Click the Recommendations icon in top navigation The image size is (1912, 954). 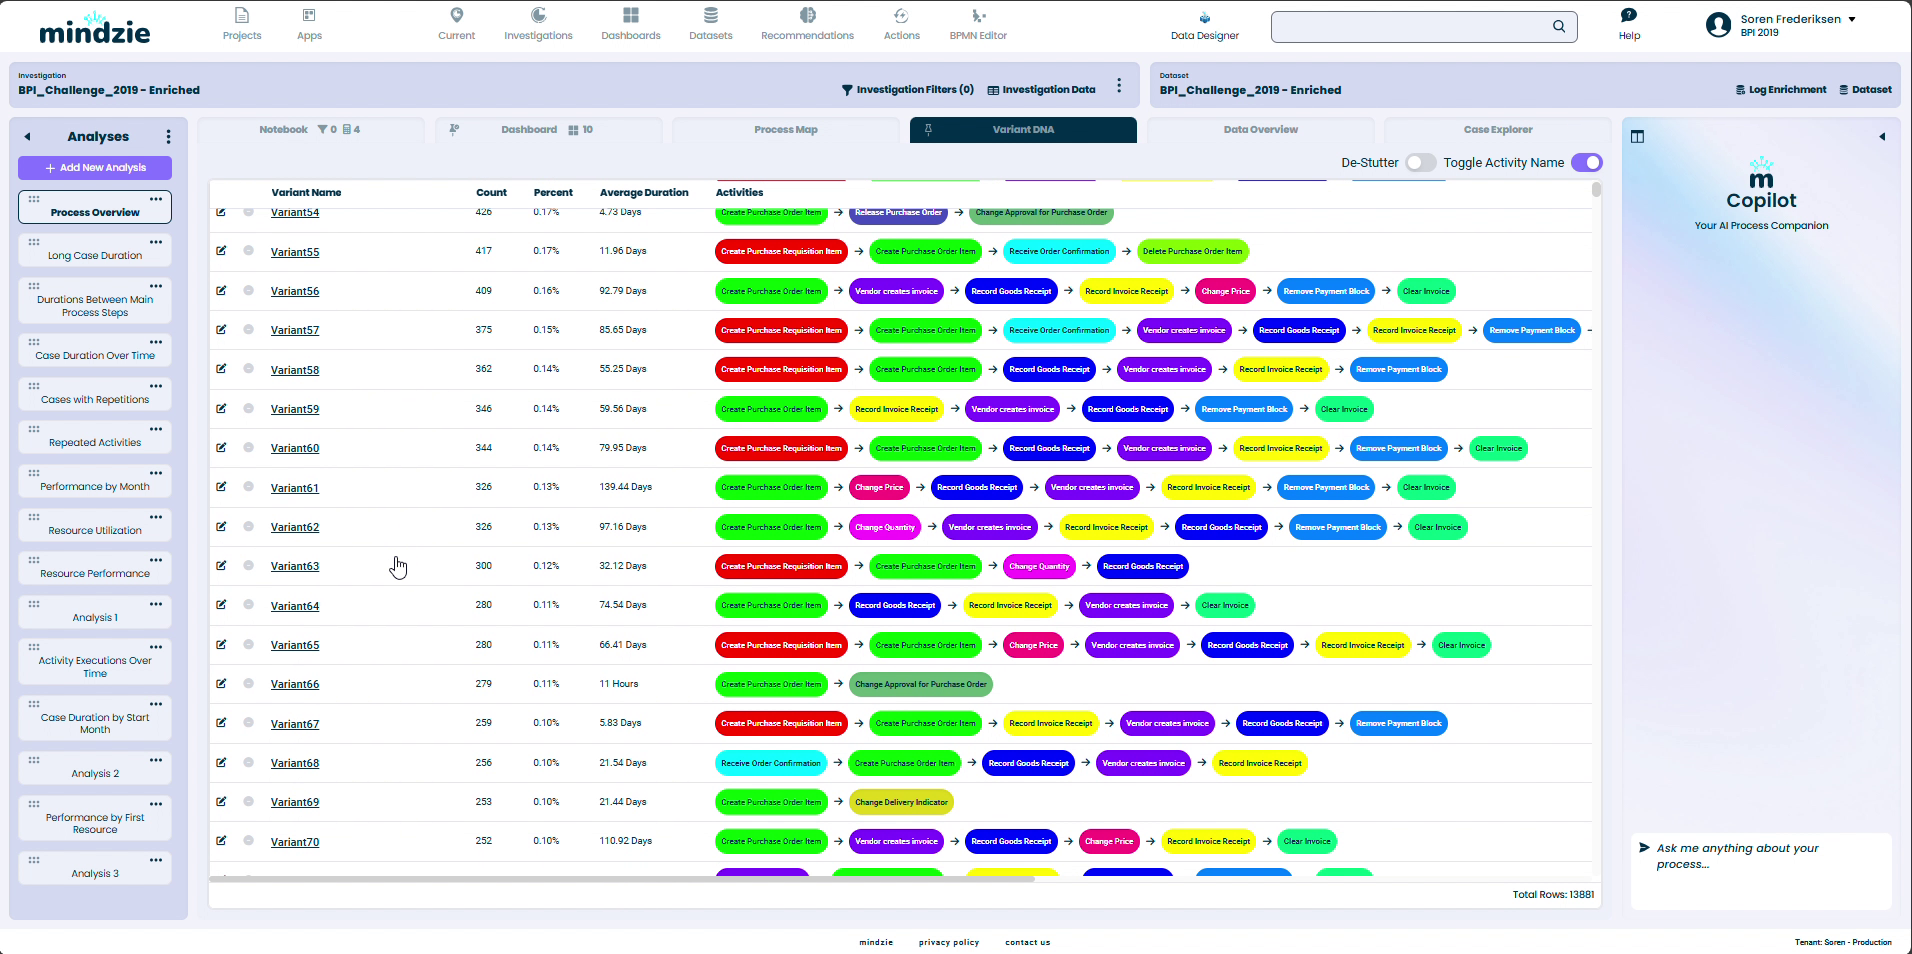click(807, 16)
